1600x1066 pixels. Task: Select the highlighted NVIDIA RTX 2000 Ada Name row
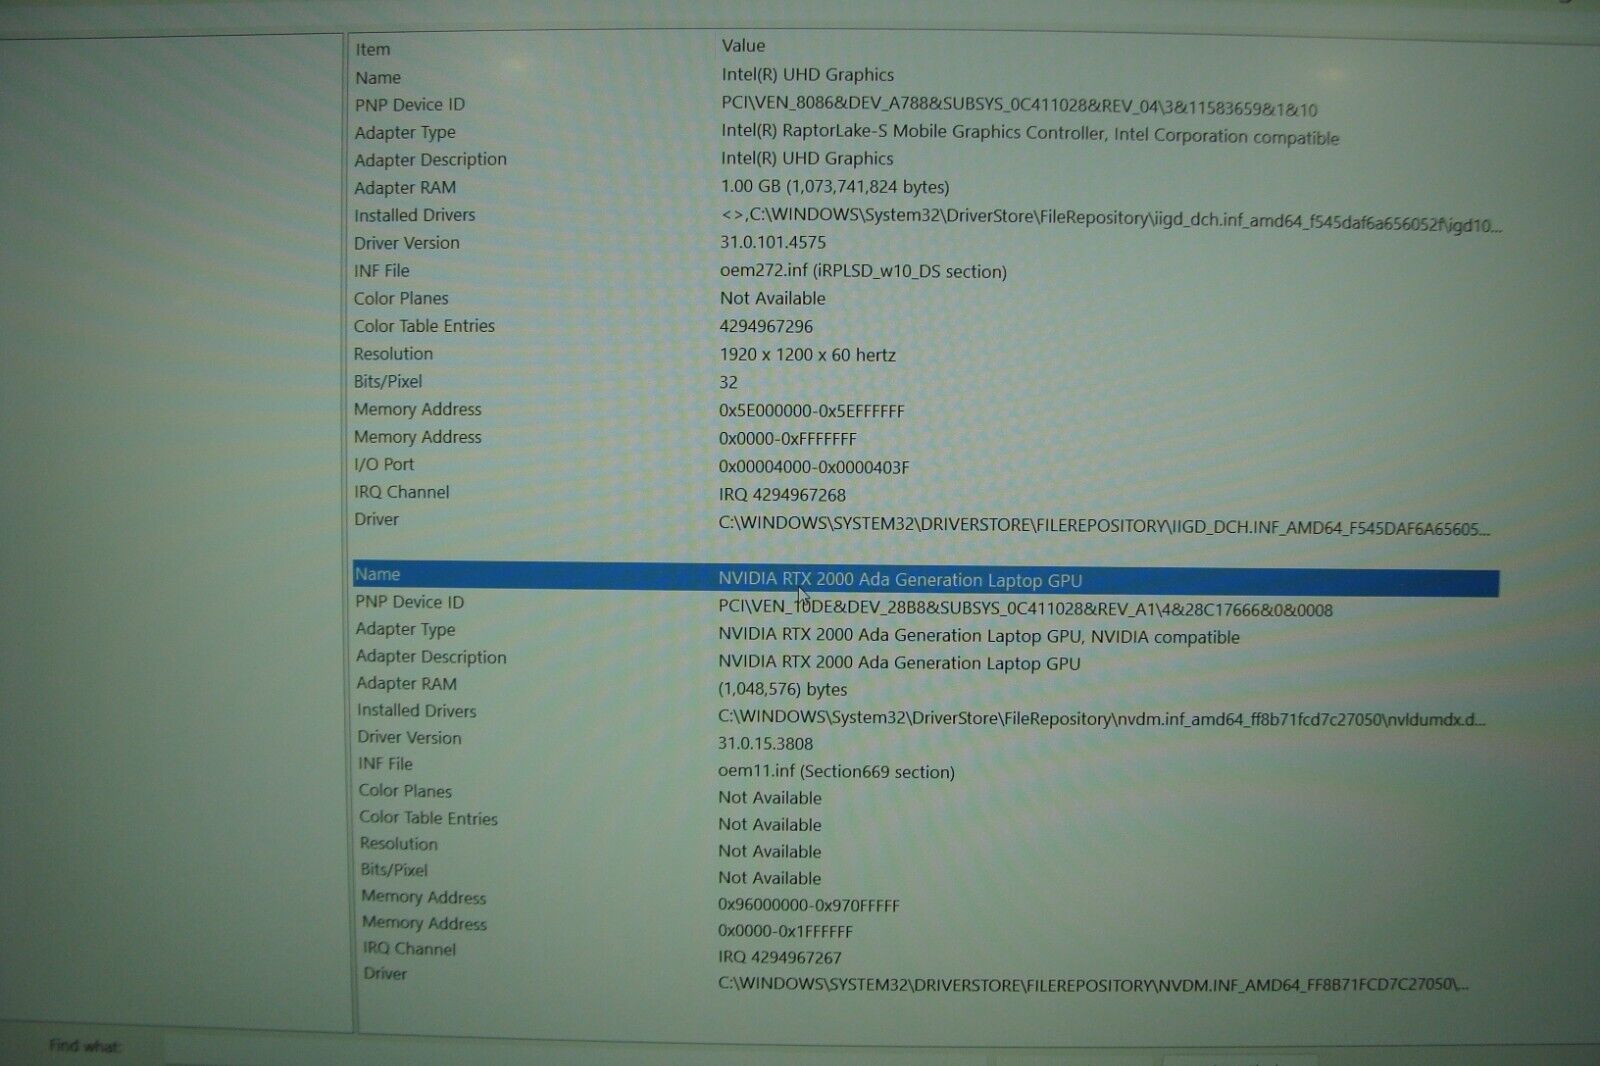[x=925, y=579]
